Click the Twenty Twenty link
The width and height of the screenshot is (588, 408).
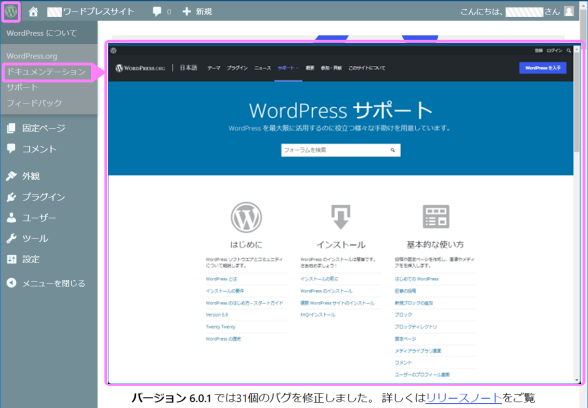point(220,327)
